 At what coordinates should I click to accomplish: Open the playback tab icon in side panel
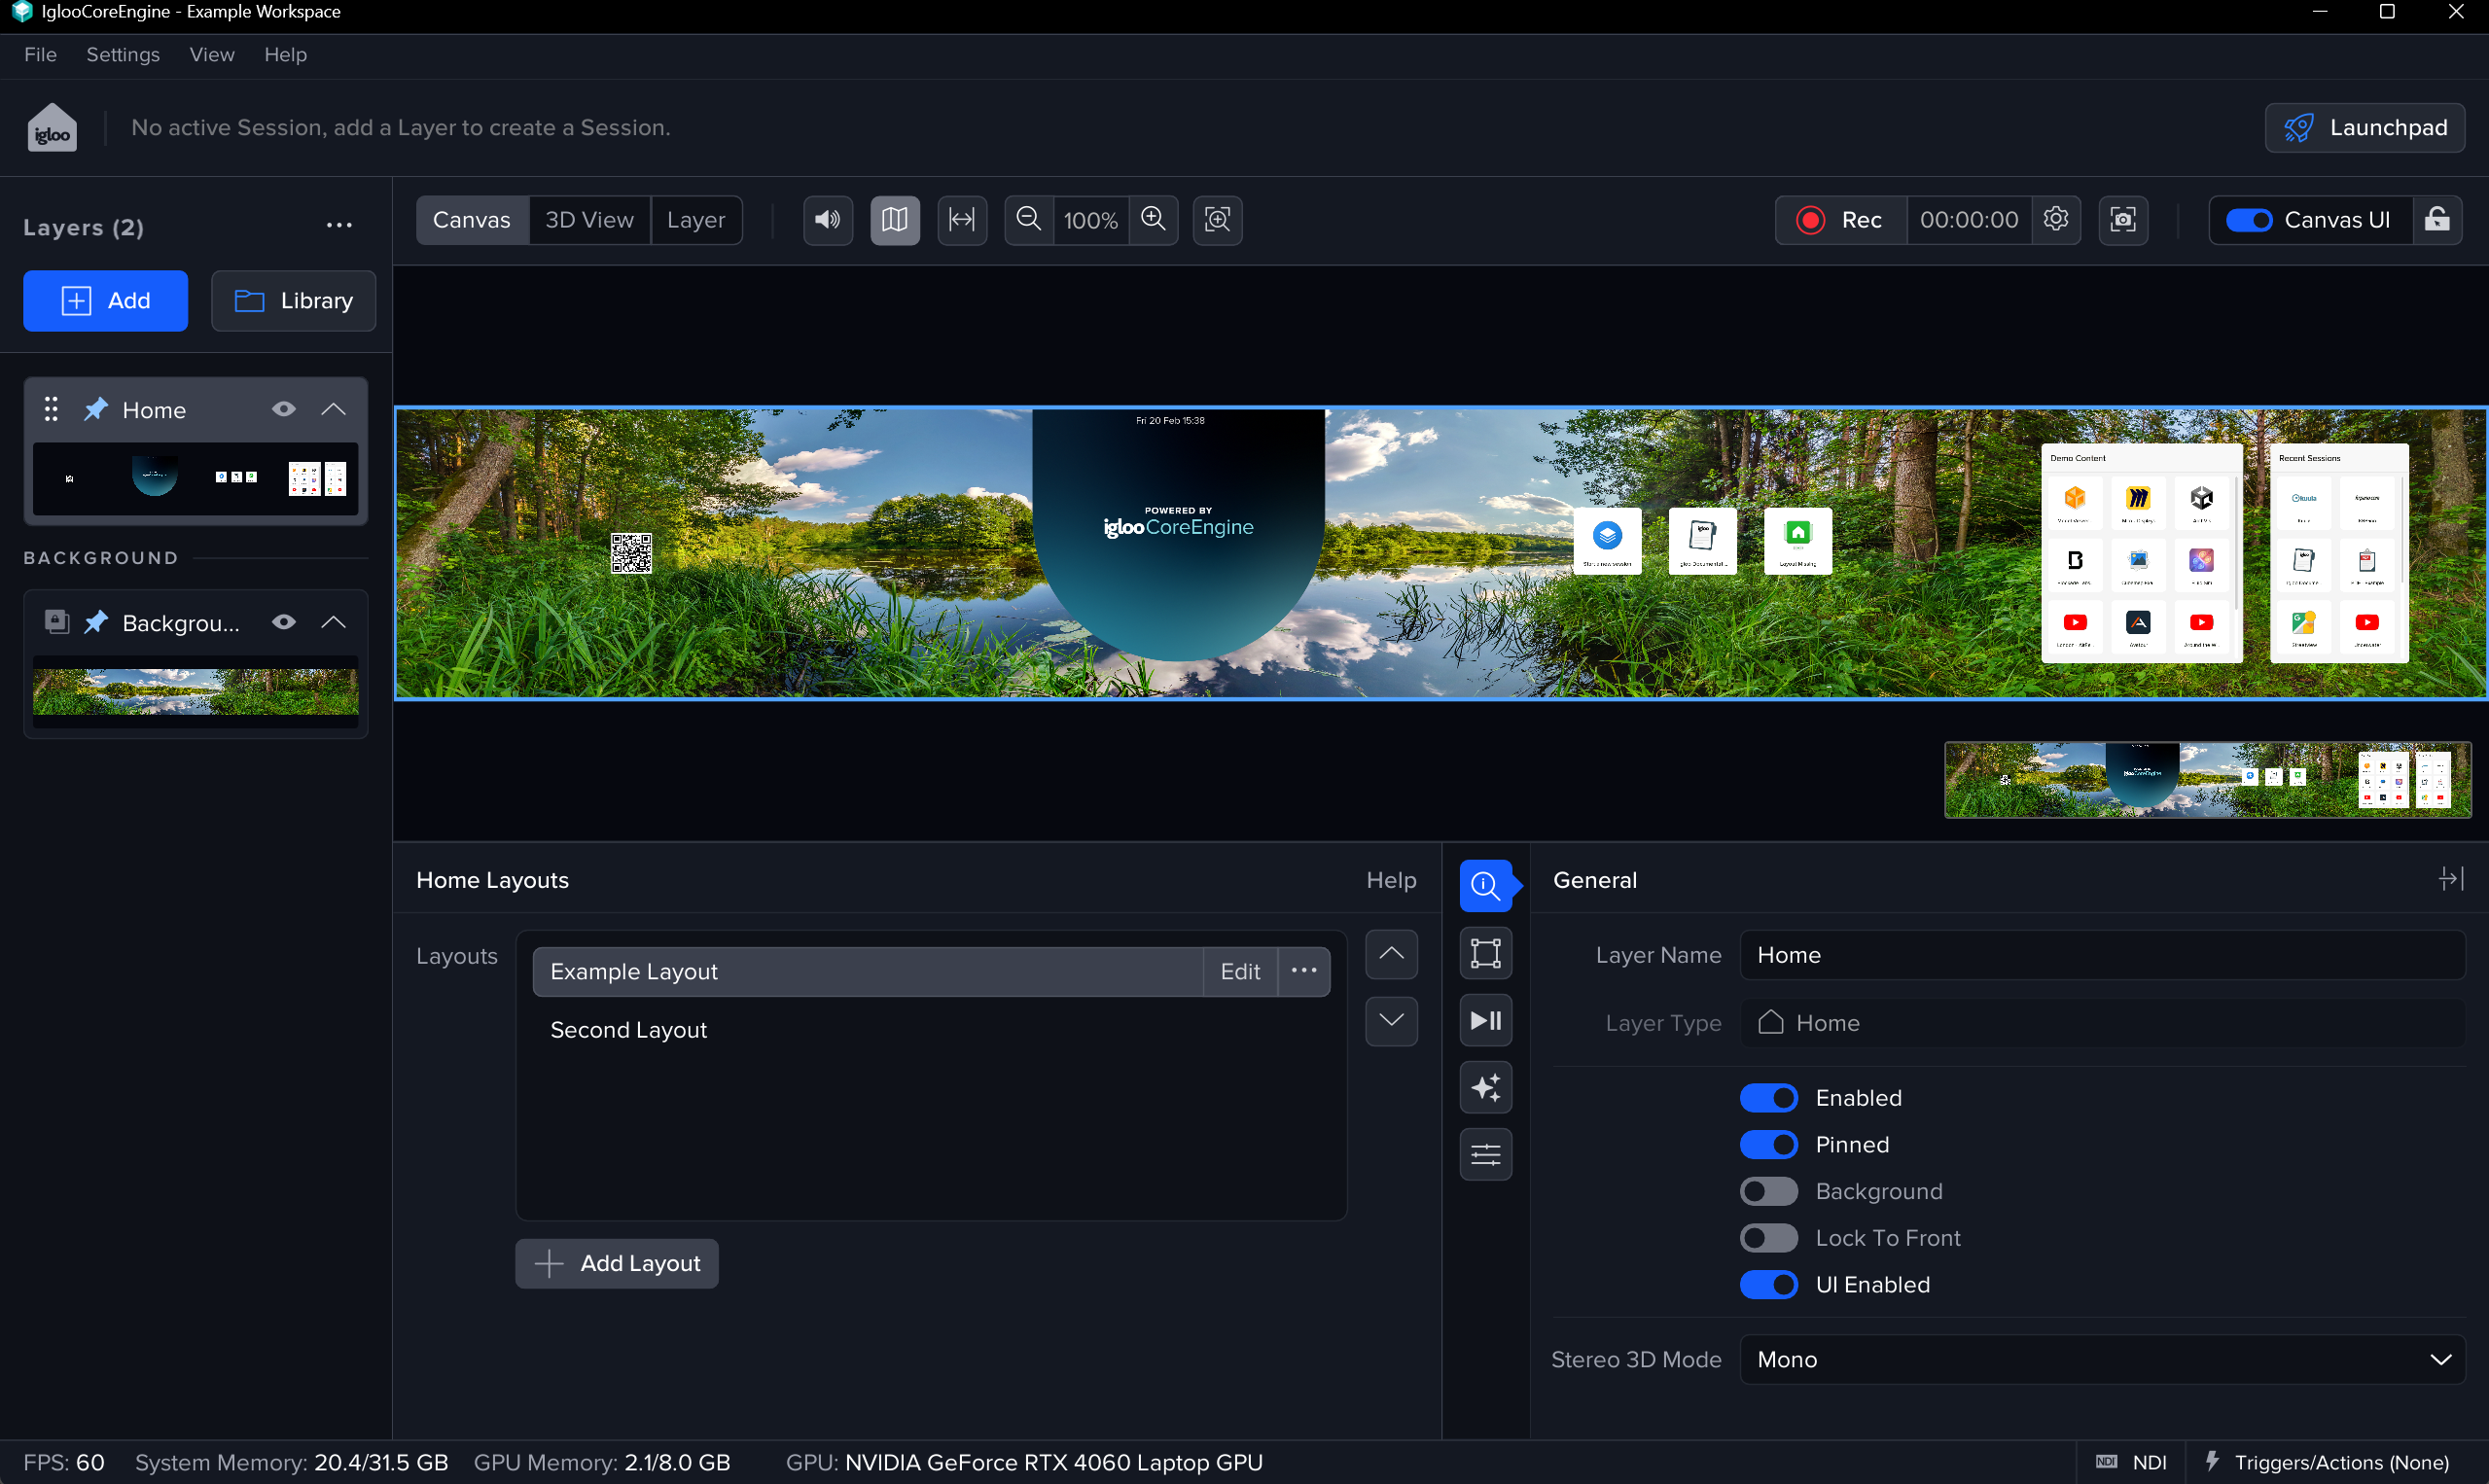1485,1020
